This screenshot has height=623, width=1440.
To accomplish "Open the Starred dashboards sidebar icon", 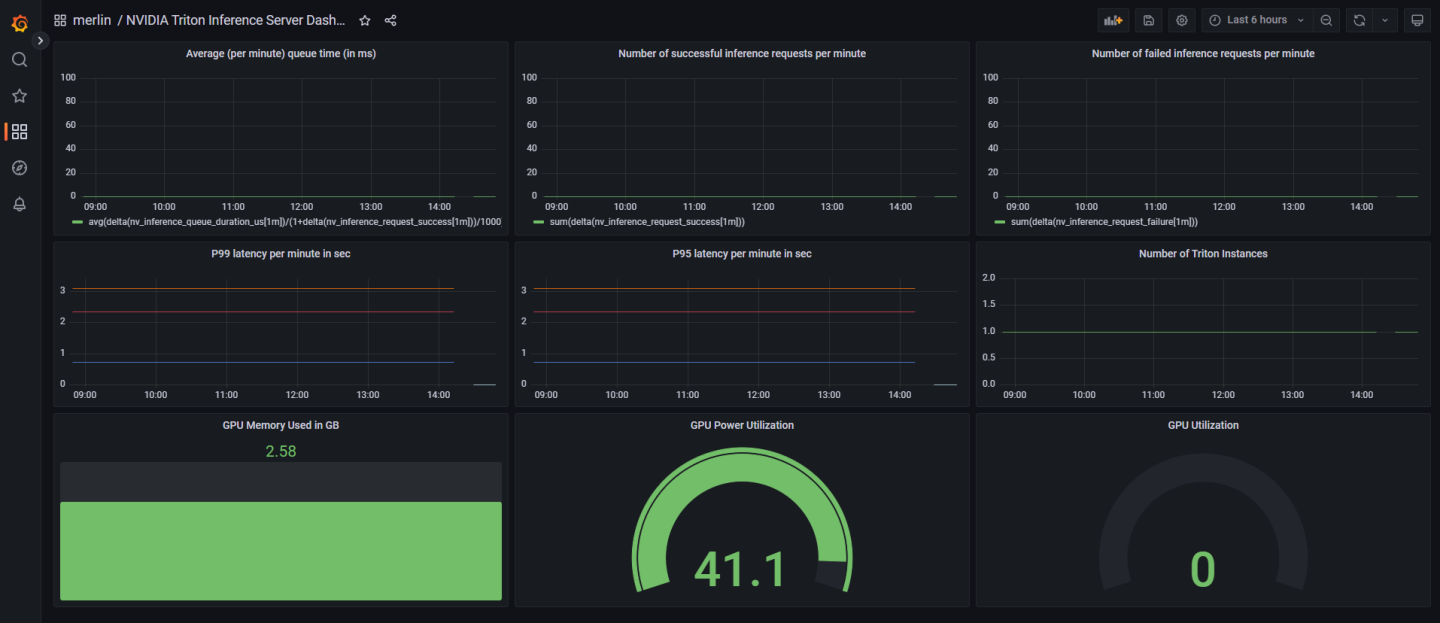I will tap(19, 96).
